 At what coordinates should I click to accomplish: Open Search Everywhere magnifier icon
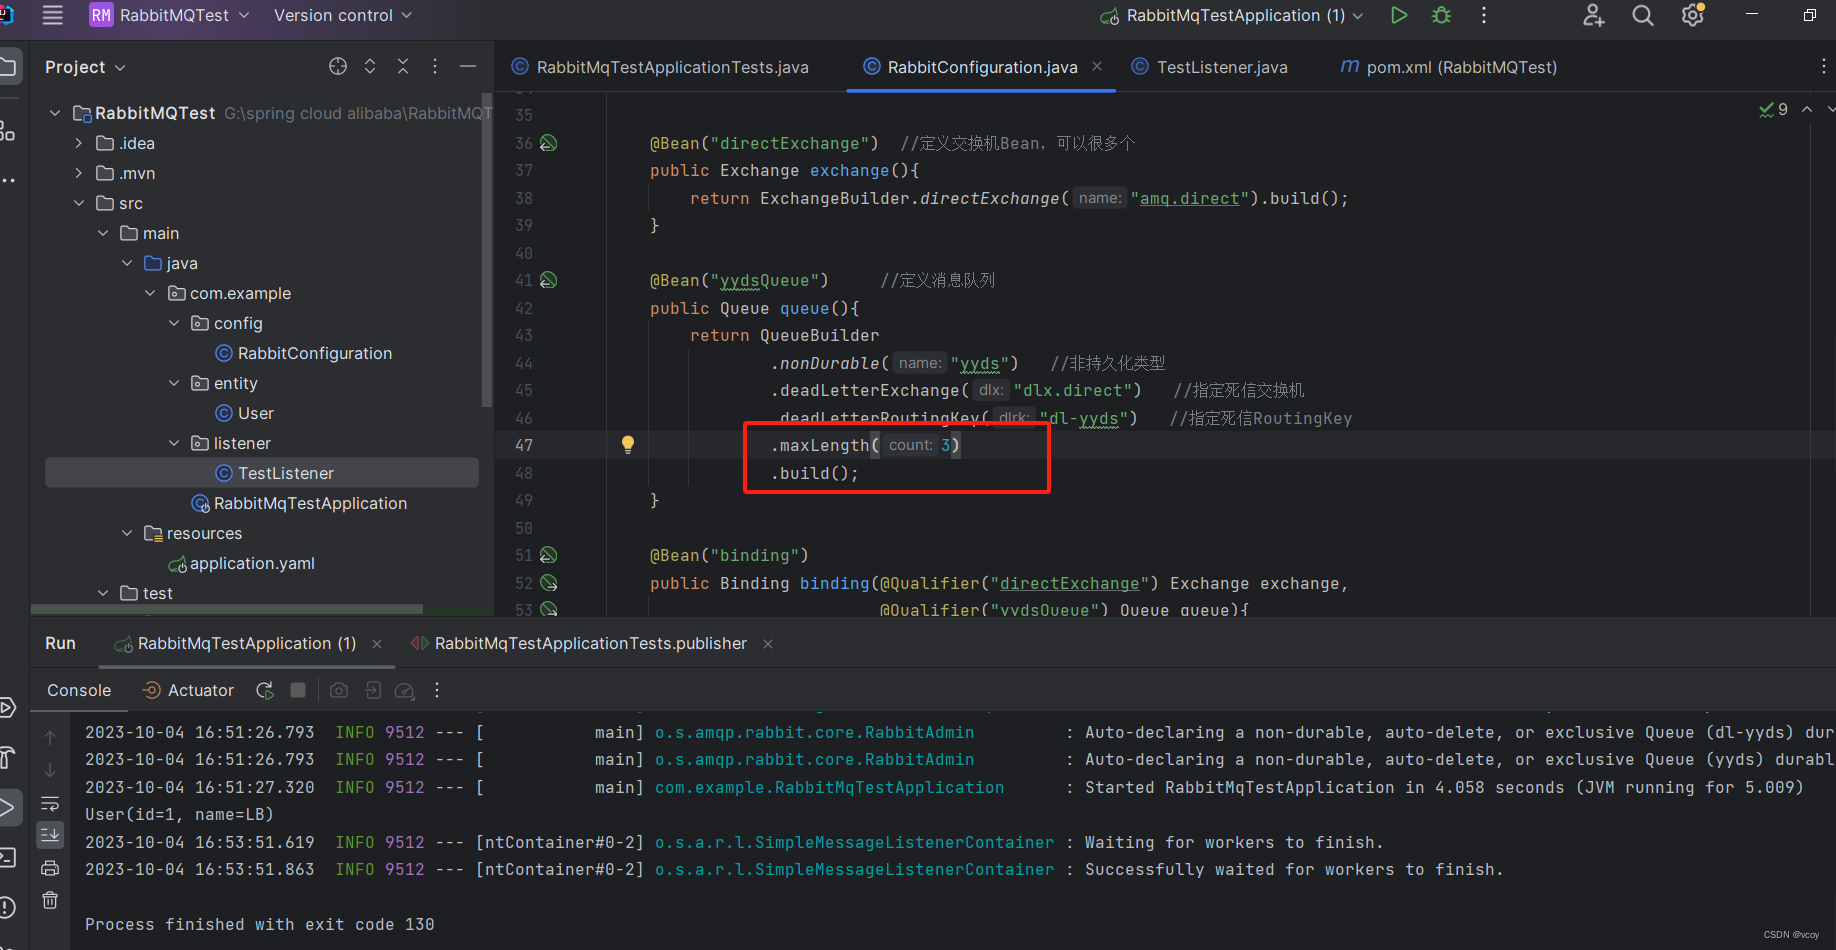click(1643, 15)
